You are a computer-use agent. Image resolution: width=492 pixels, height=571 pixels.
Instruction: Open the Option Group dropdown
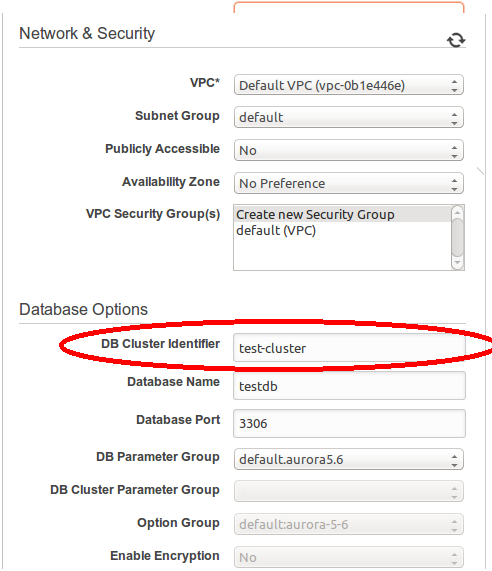point(349,524)
